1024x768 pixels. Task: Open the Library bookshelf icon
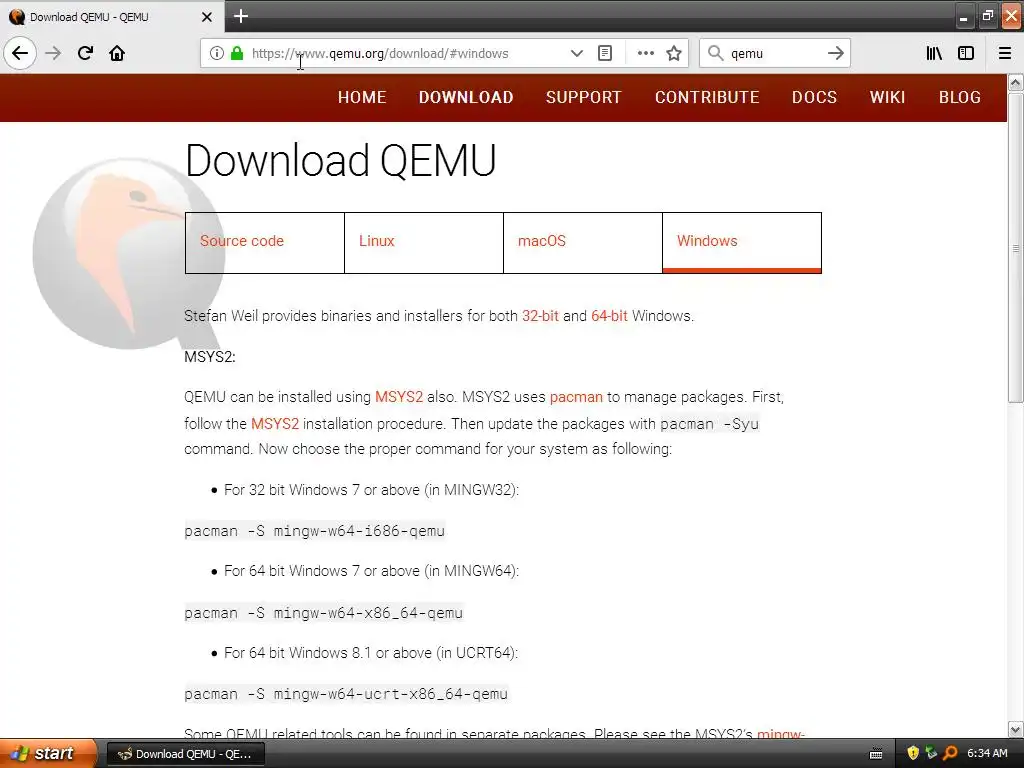pos(934,54)
